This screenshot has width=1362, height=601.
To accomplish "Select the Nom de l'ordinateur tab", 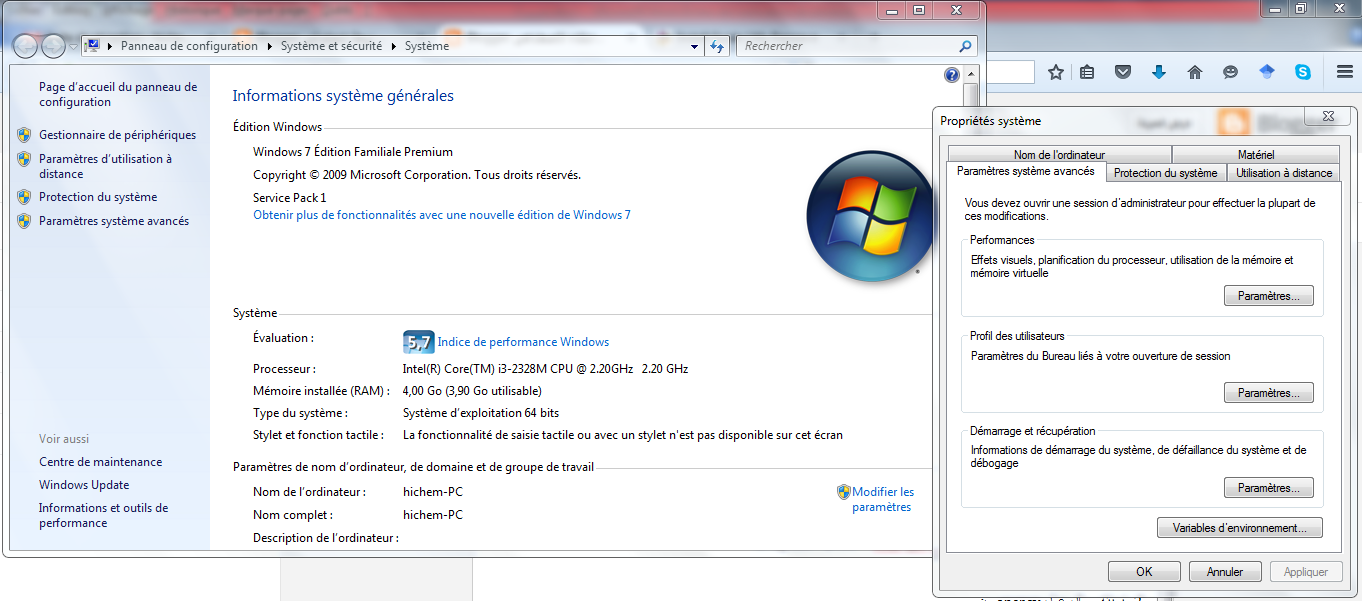I will (1059, 155).
